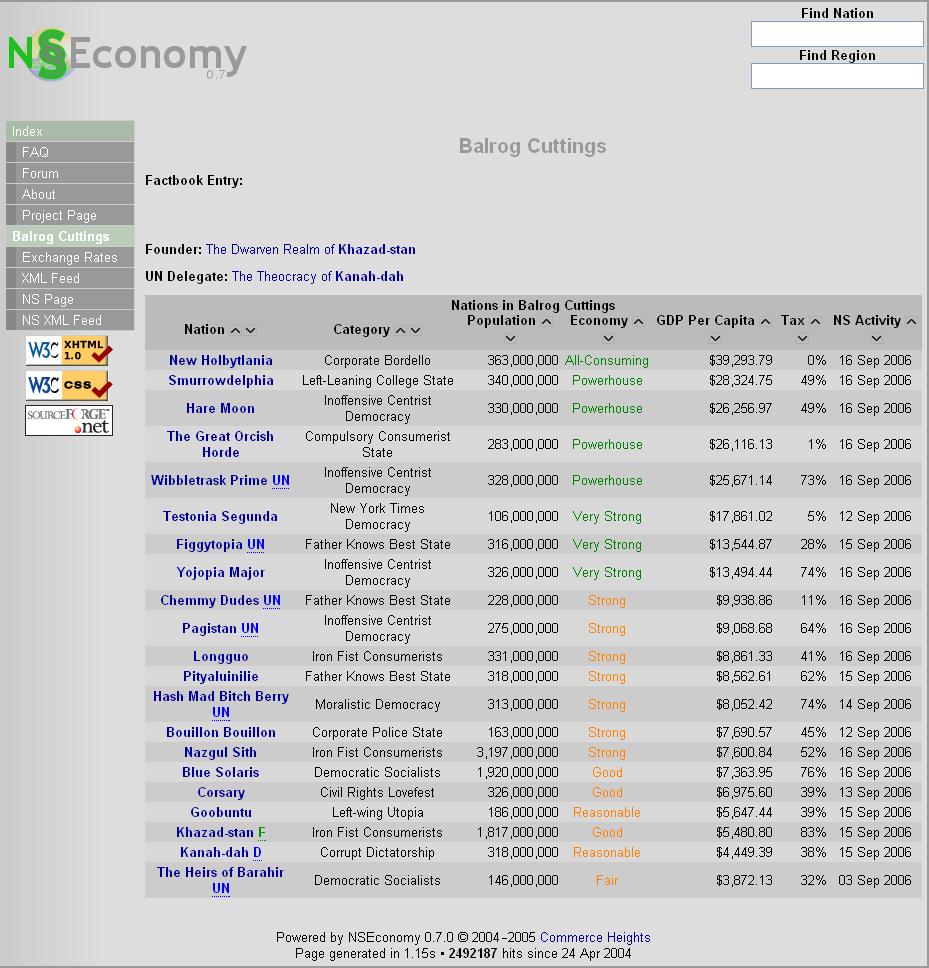The width and height of the screenshot is (929, 968).
Task: Click the Commerce Heights footer link
Action: coord(595,937)
